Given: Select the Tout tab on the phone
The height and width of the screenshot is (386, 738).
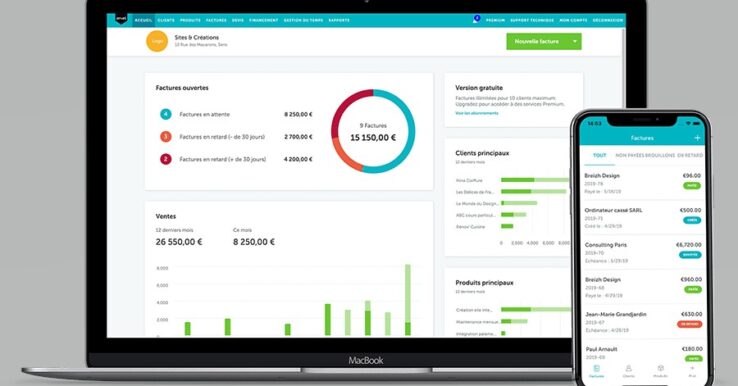Looking at the screenshot, I should (x=600, y=155).
